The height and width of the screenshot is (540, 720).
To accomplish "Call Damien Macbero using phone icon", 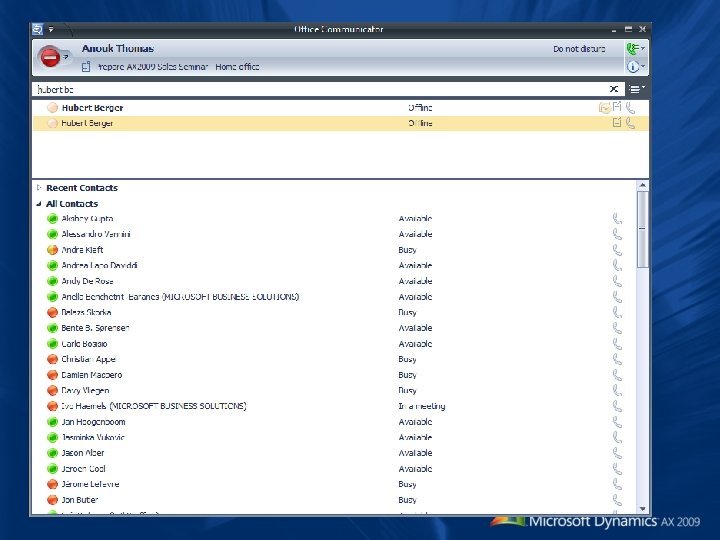I will [617, 375].
